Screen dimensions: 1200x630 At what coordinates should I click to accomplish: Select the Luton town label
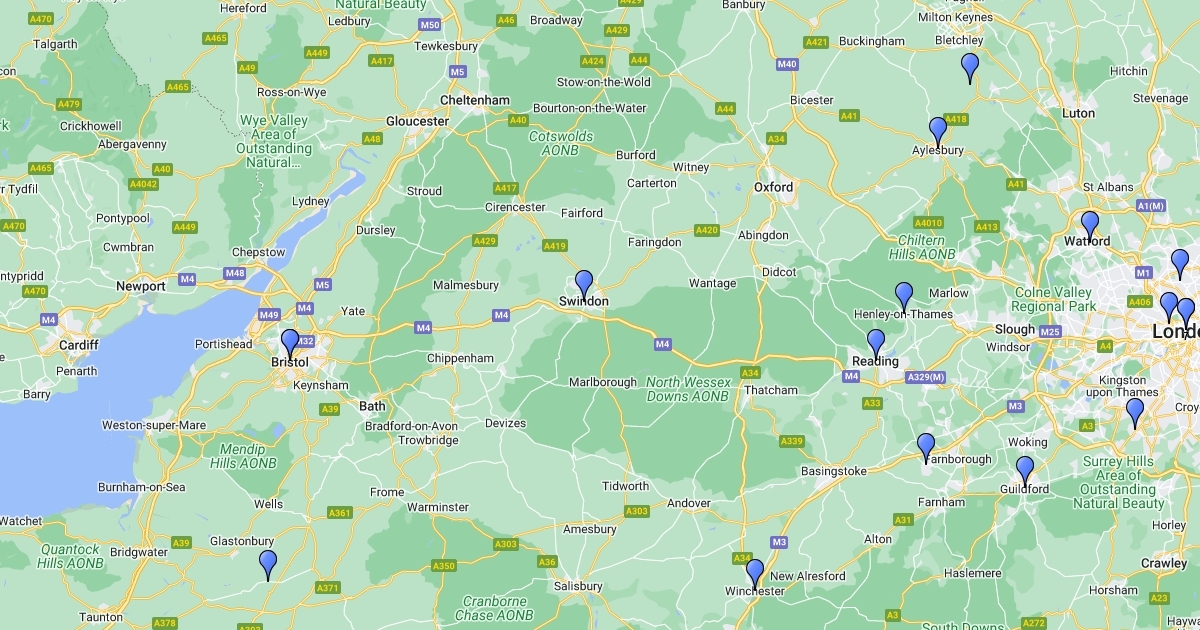point(1079,113)
